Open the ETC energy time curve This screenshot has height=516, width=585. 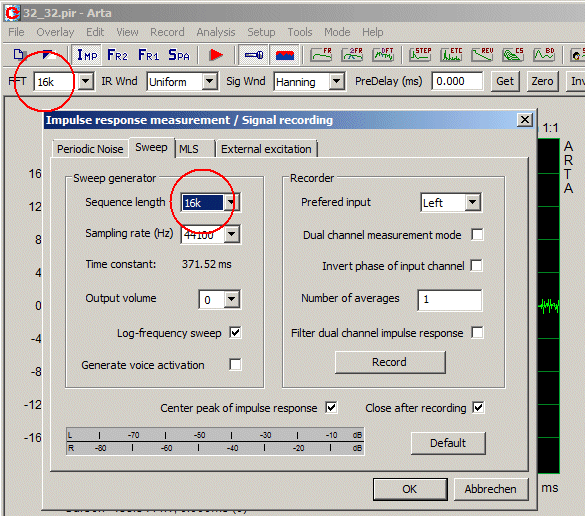click(x=451, y=55)
